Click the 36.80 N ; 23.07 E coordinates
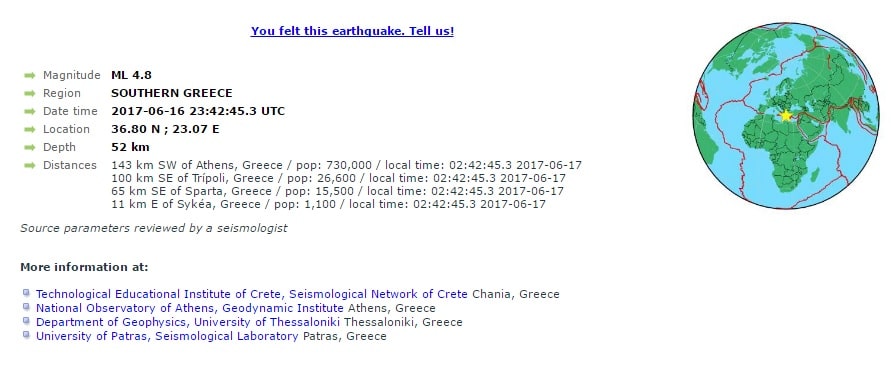This screenshot has width=891, height=378. point(165,129)
